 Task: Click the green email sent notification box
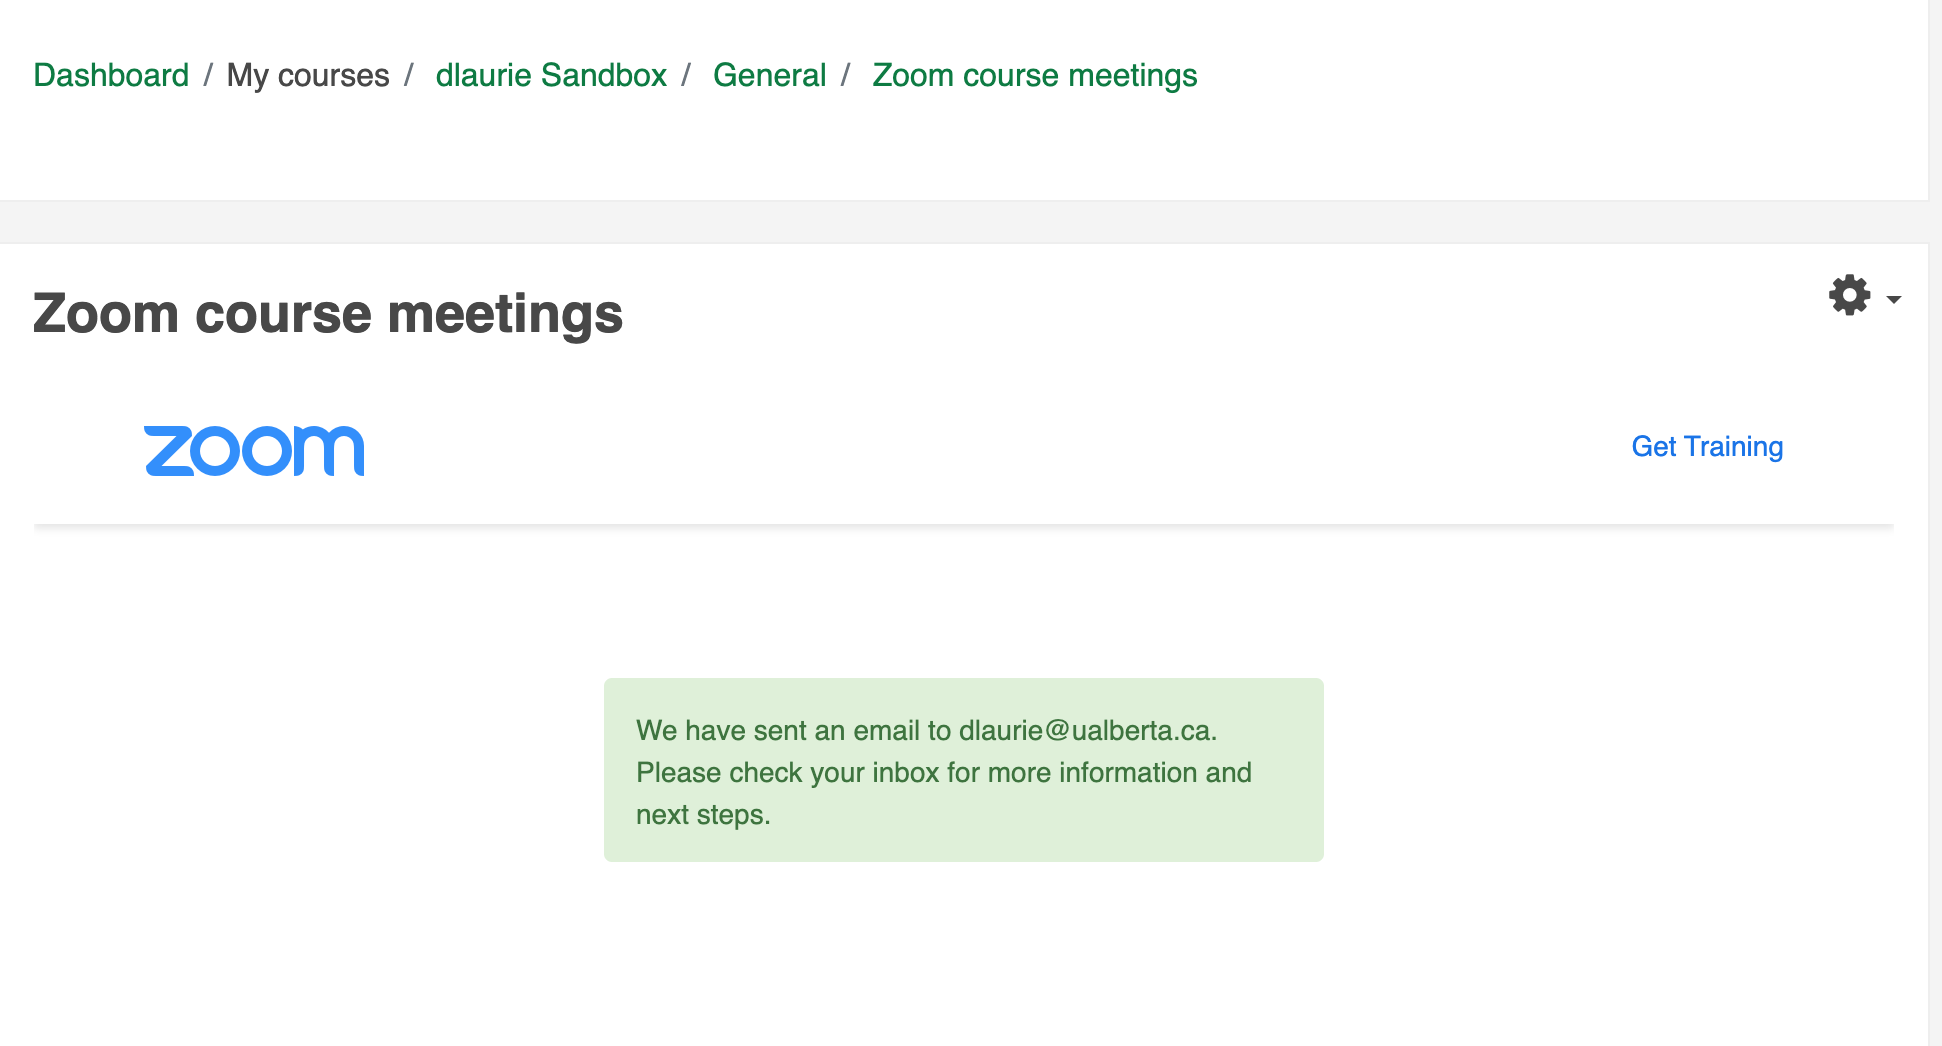click(x=964, y=770)
